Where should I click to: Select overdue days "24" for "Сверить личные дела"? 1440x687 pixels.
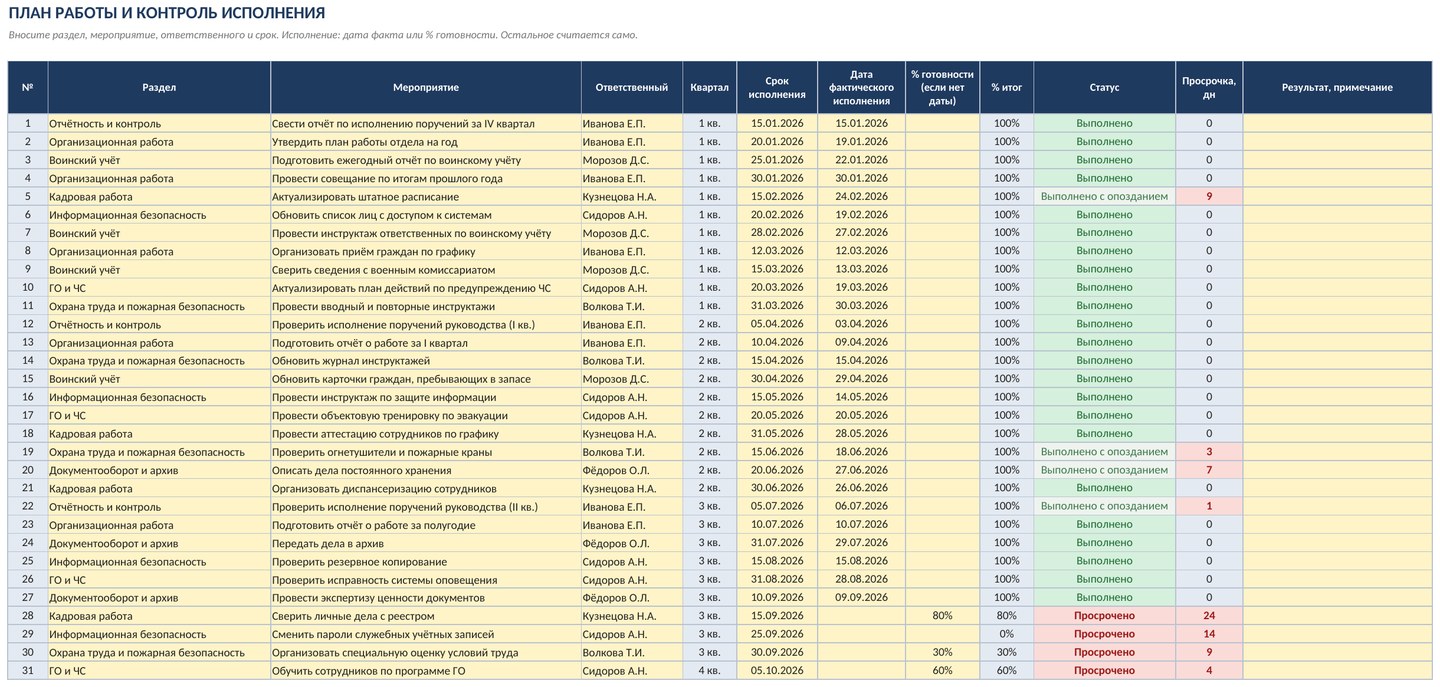click(x=1209, y=616)
